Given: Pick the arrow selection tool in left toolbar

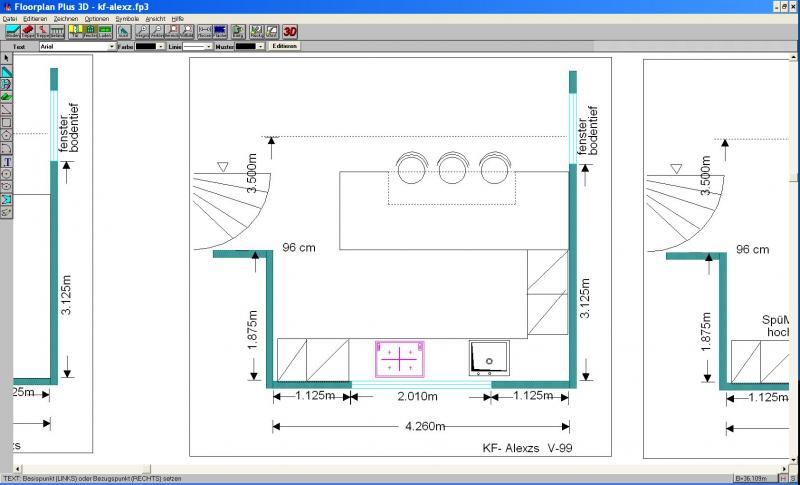Looking at the screenshot, I should pos(7,59).
